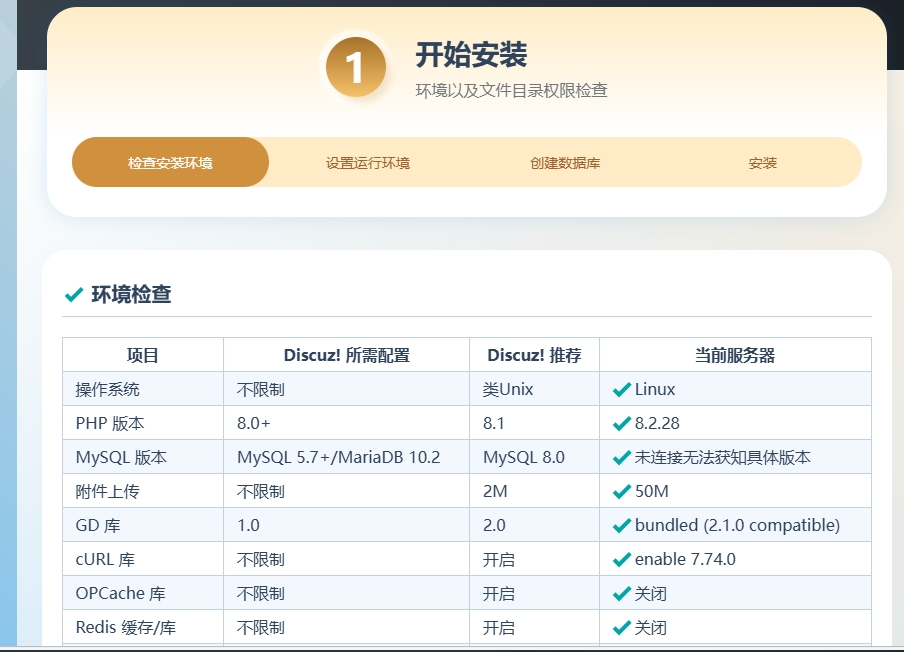The image size is (904, 652).
Task: Click the checkmark icon beside Linux
Action: [621, 390]
